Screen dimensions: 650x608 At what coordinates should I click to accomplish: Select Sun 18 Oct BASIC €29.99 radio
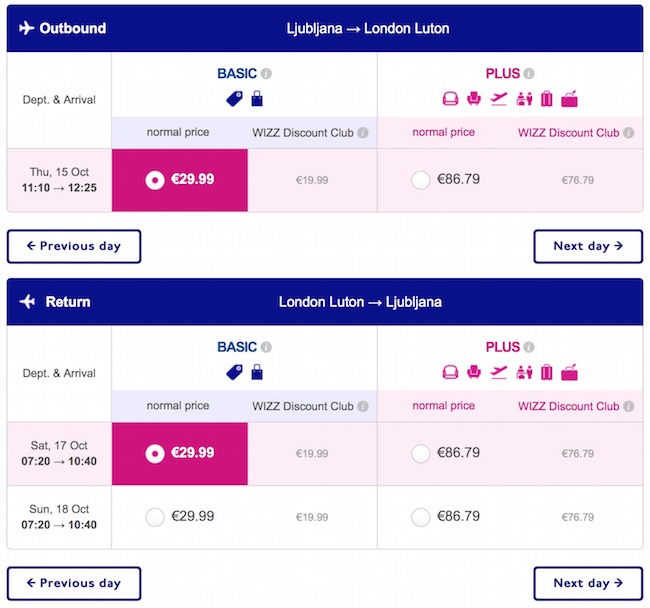coord(155,517)
